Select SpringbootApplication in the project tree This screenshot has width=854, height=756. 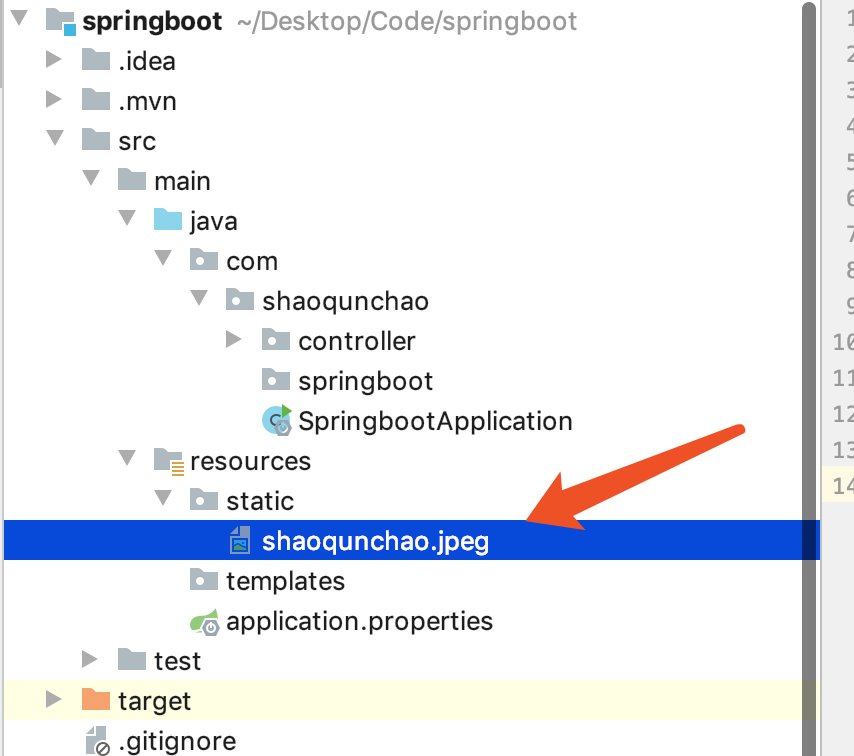434,420
